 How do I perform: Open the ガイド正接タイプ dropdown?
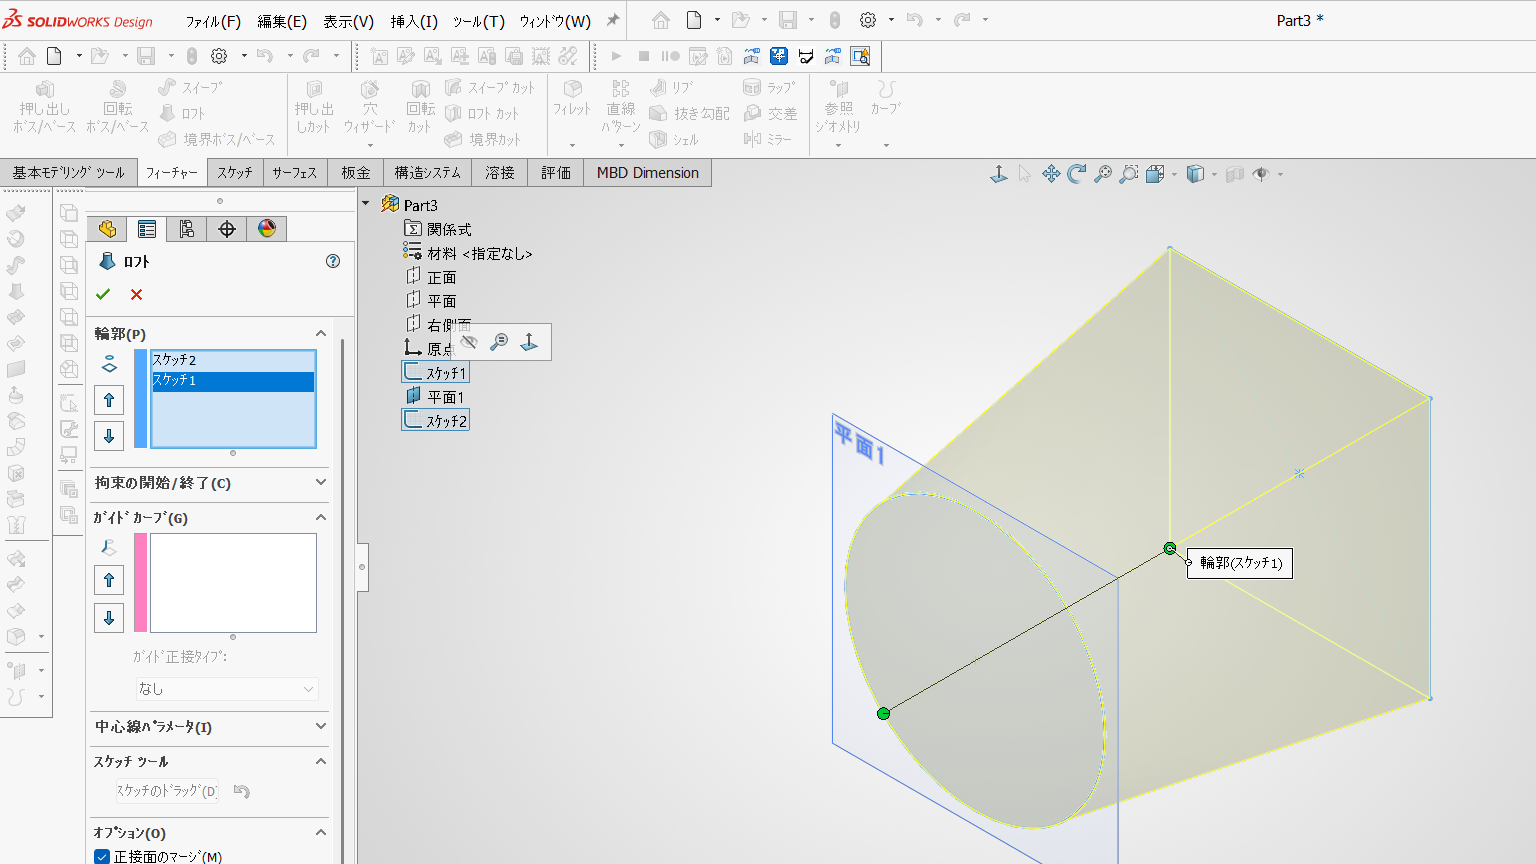click(227, 689)
